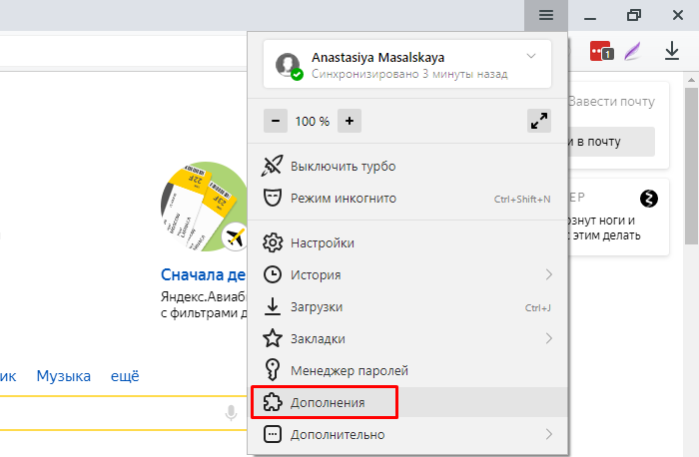Image resolution: width=699 pixels, height=457 pixels.
Task: Open the hamburger browser menu button
Action: coord(546,15)
